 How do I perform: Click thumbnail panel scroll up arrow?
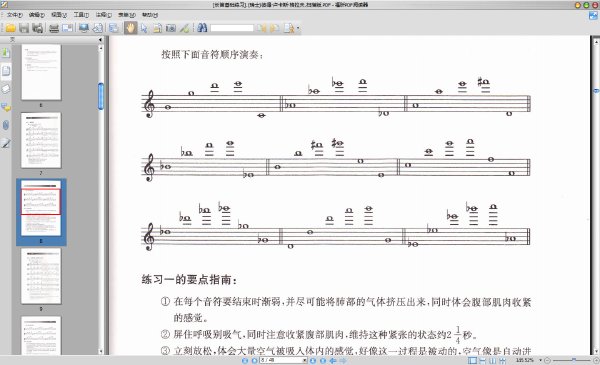pos(101,48)
